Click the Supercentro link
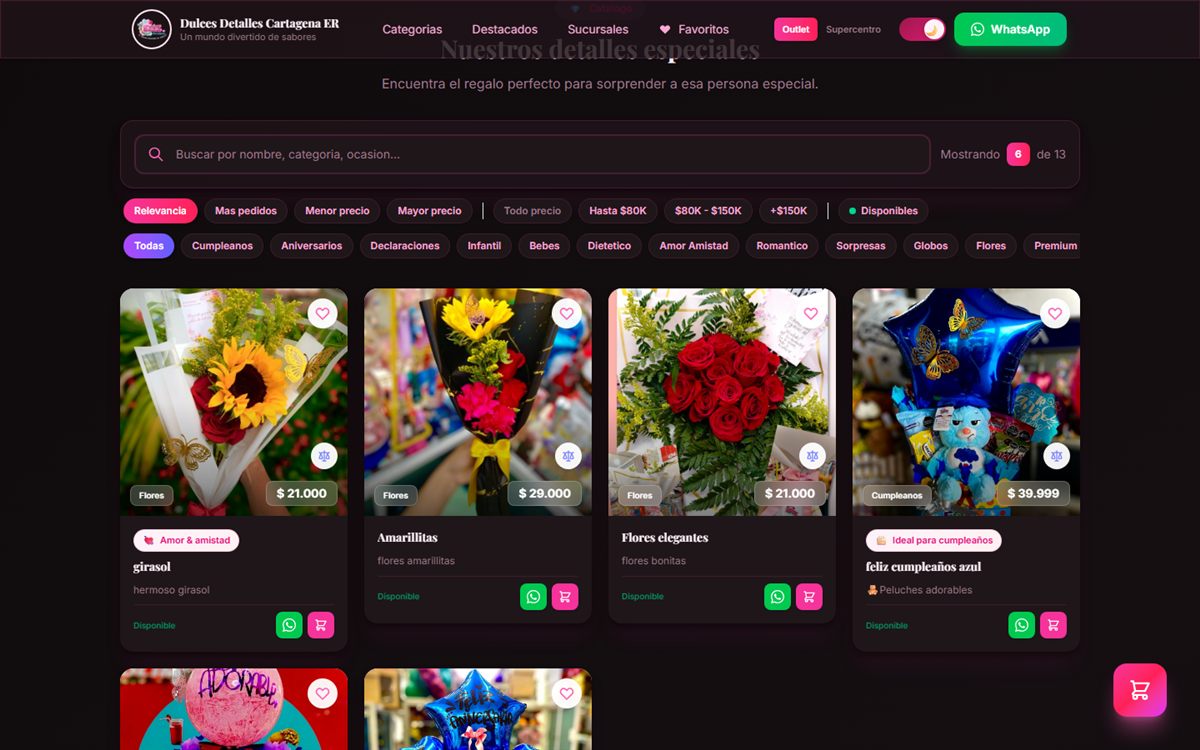This screenshot has height=750, width=1200. point(853,29)
